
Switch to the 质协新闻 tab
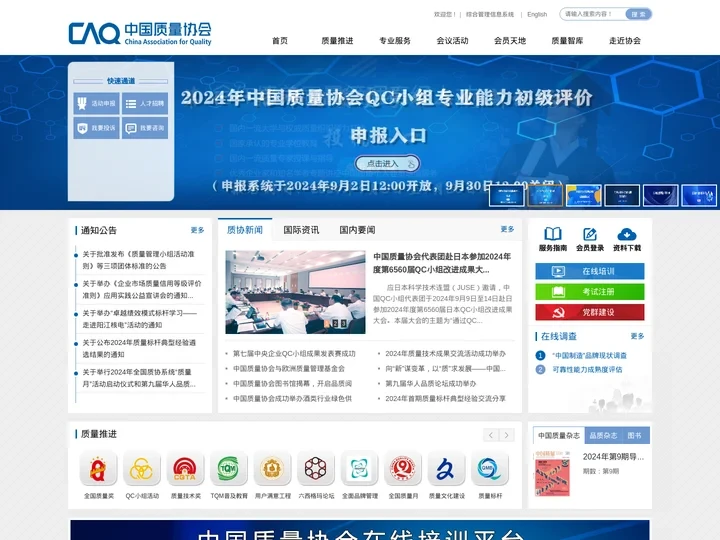(245, 230)
